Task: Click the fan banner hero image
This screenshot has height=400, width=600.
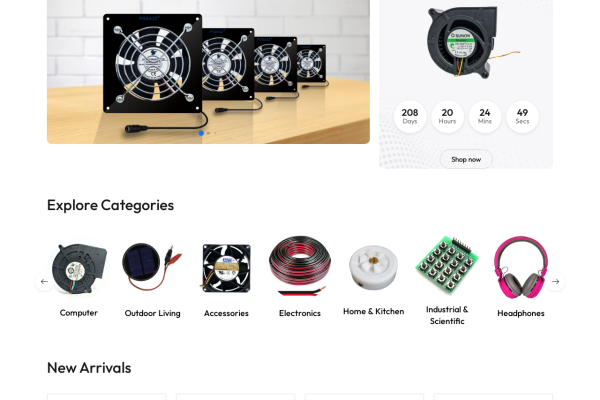Action: point(209,72)
